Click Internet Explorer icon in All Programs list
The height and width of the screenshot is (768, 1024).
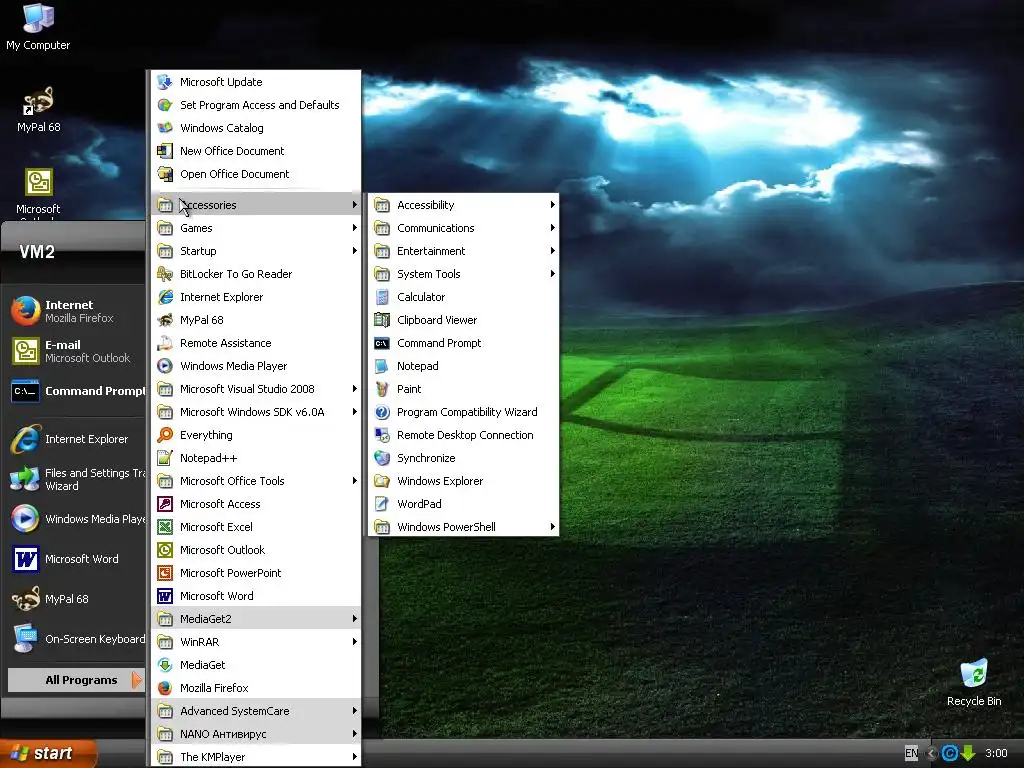pyautogui.click(x=165, y=297)
